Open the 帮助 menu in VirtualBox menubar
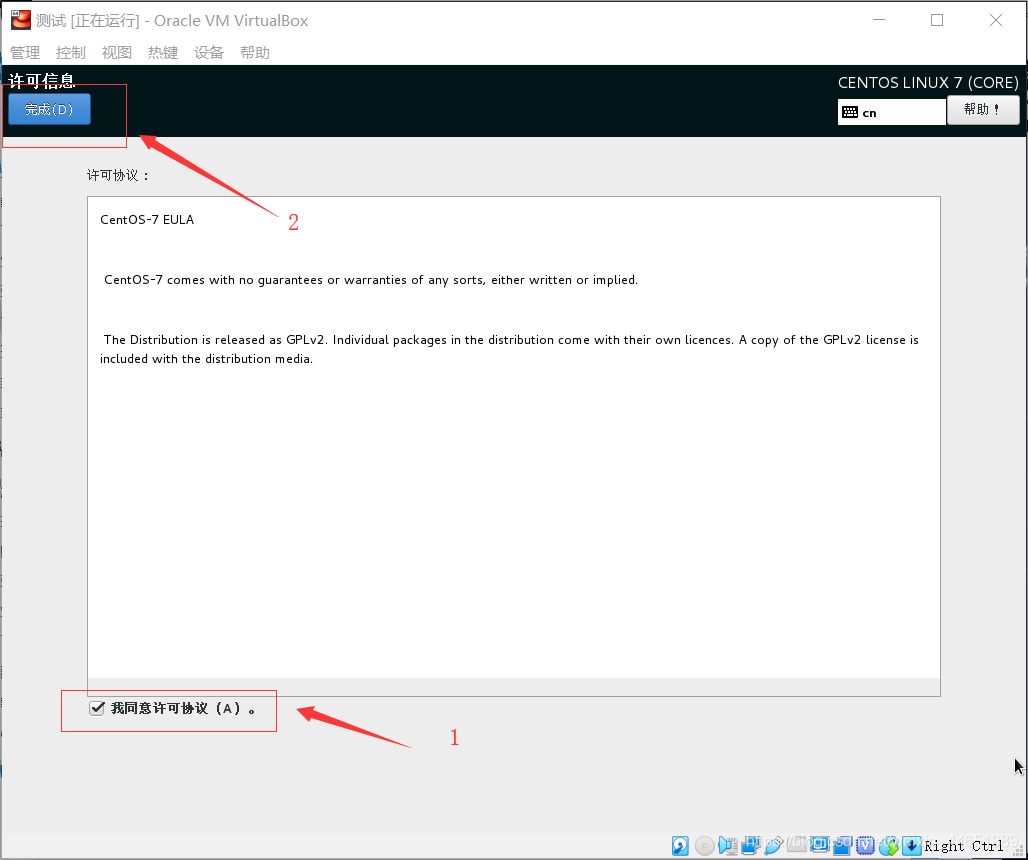The width and height of the screenshot is (1028, 860). click(254, 52)
